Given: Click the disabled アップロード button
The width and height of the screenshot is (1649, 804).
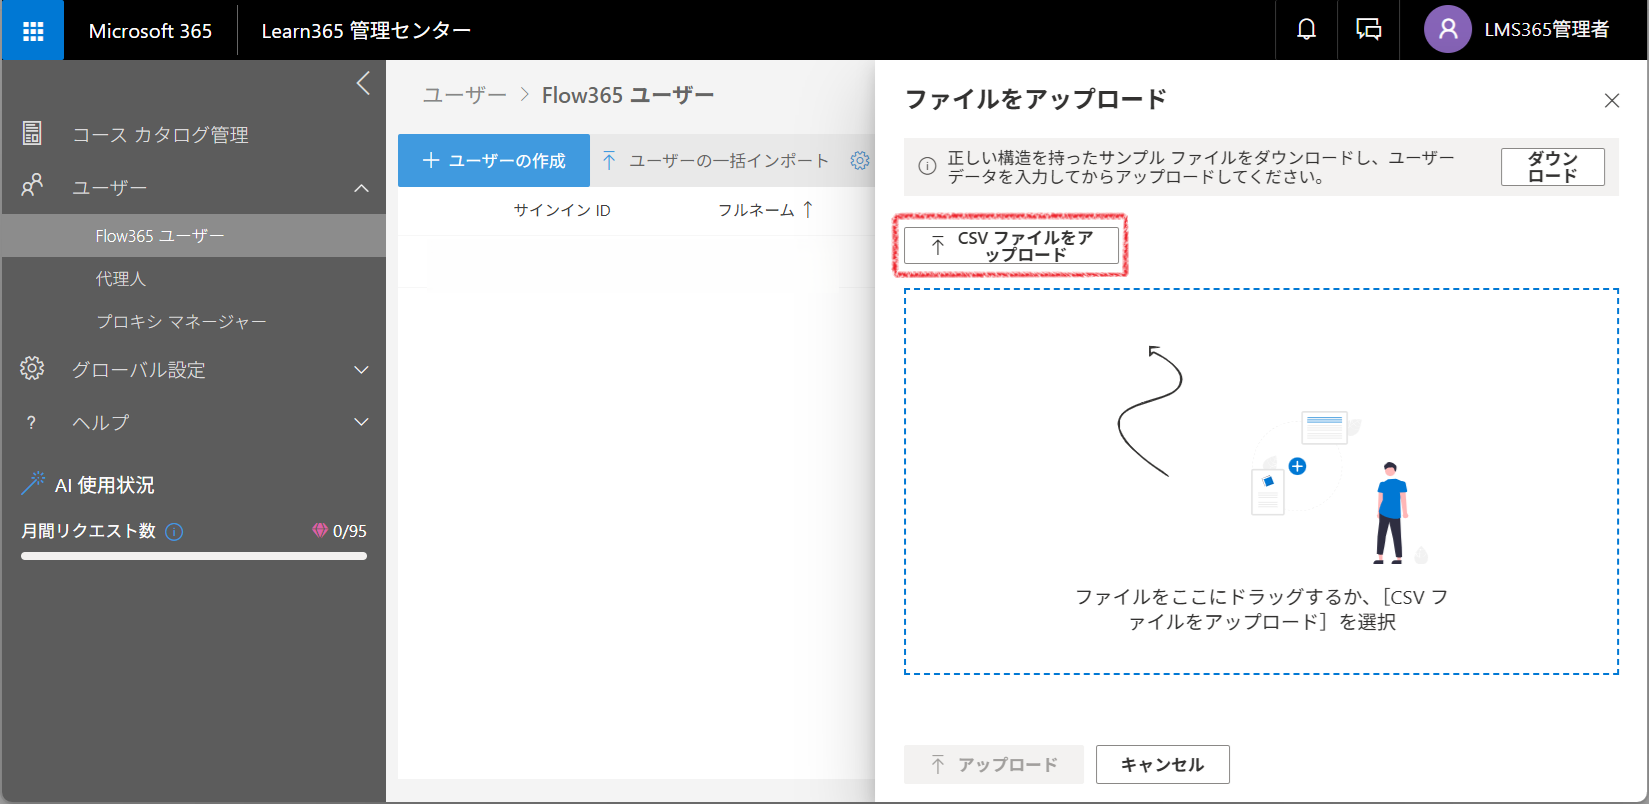Looking at the screenshot, I should pyautogui.click(x=994, y=765).
